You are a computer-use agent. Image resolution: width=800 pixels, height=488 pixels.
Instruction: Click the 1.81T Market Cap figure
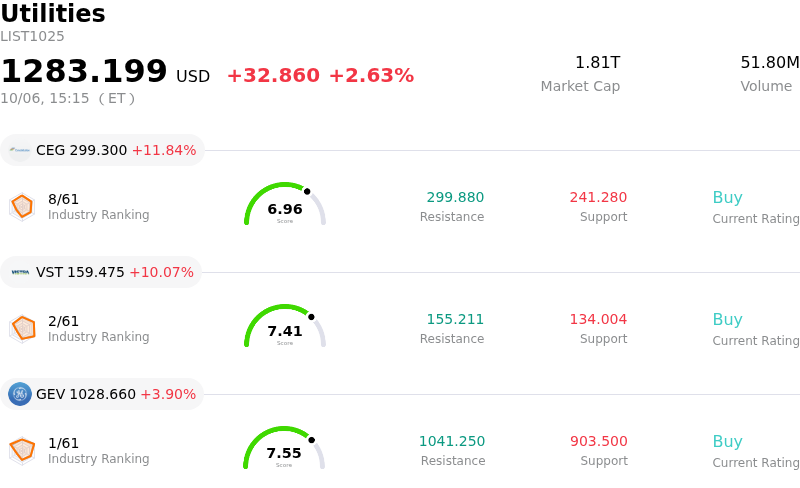pyautogui.click(x=597, y=63)
